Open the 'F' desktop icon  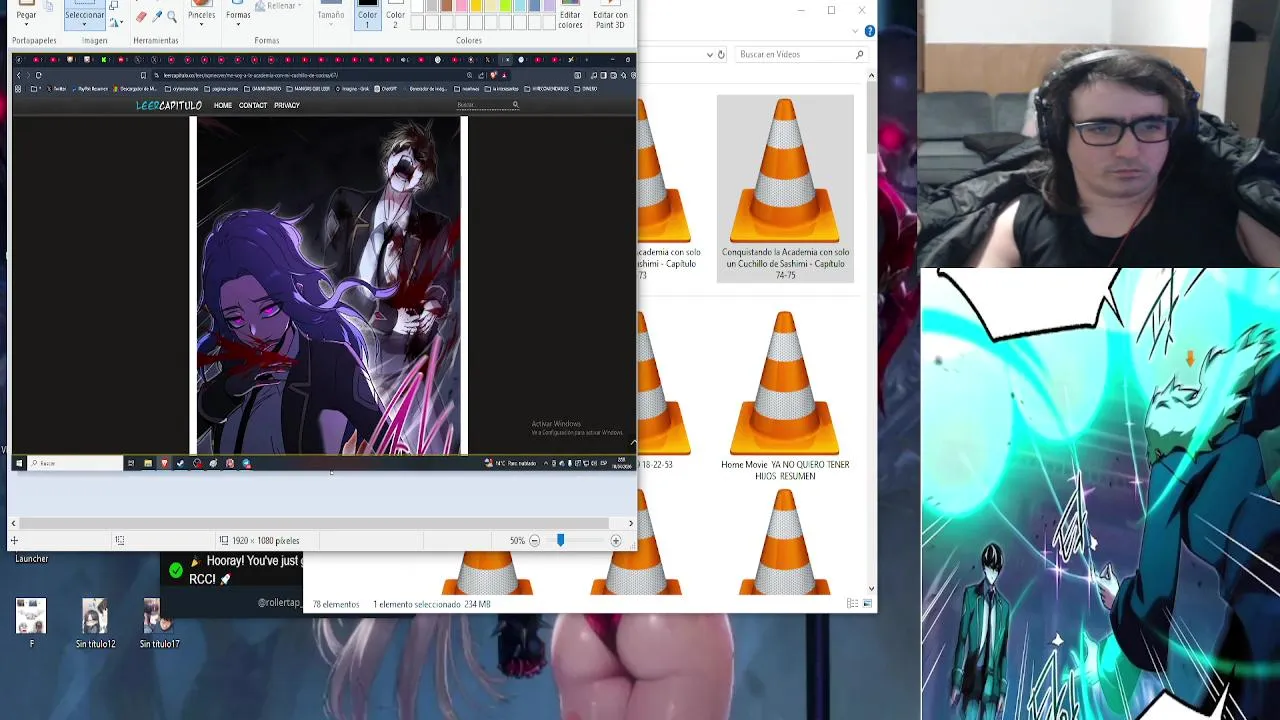(x=31, y=624)
